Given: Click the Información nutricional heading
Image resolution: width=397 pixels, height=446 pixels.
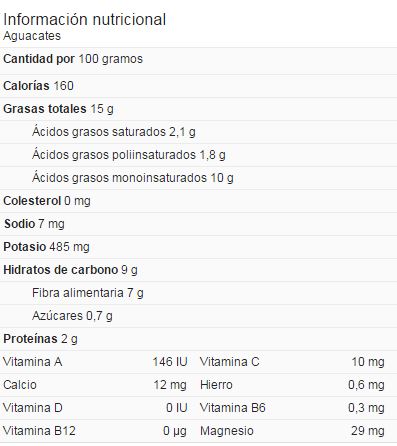Looking at the screenshot, I should [x=84, y=19].
